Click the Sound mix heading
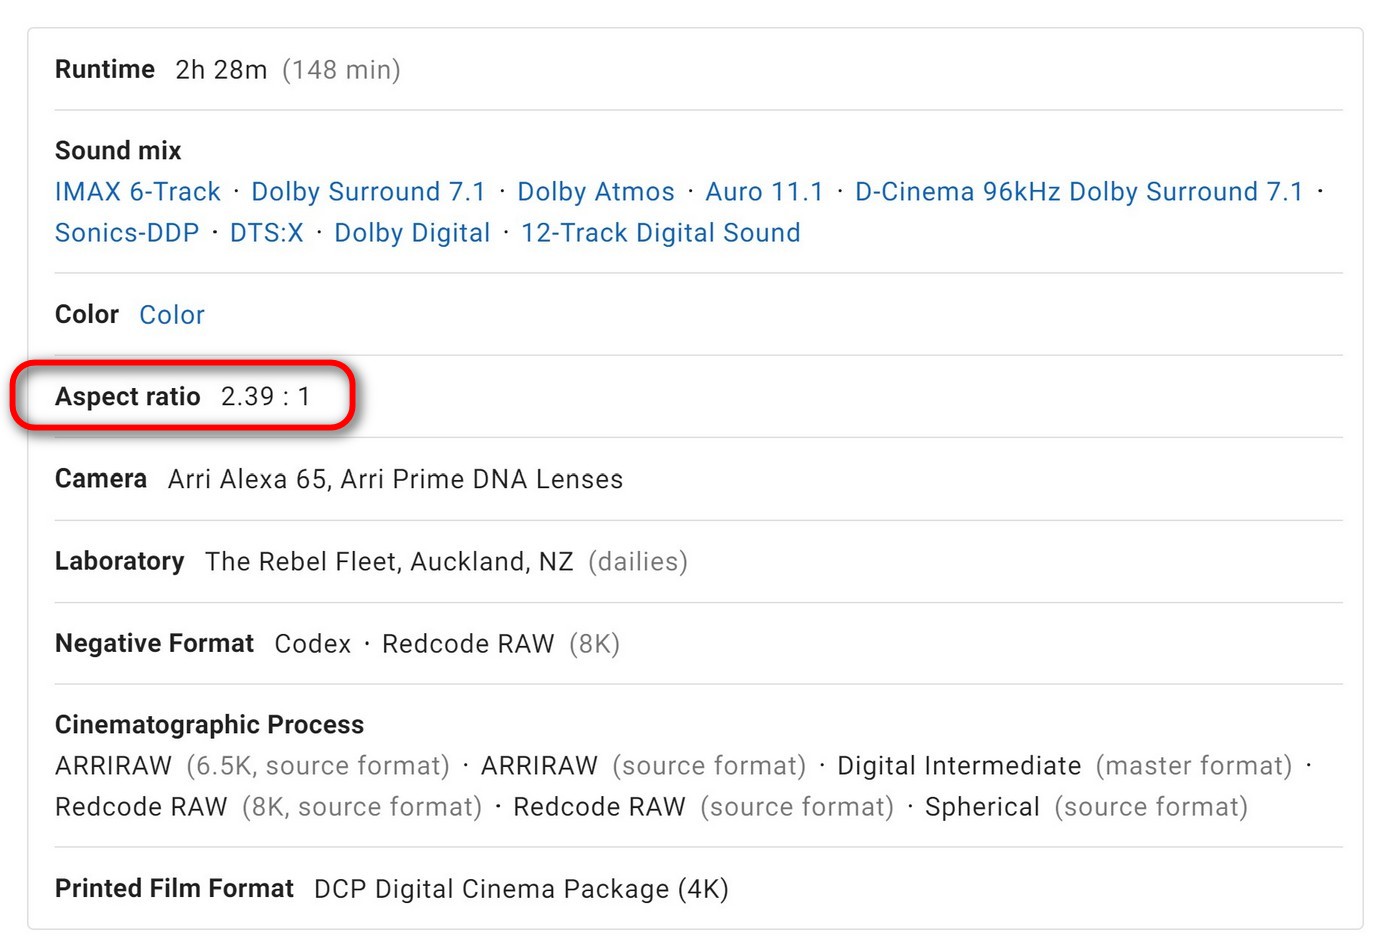Image resolution: width=1400 pixels, height=948 pixels. point(118,151)
